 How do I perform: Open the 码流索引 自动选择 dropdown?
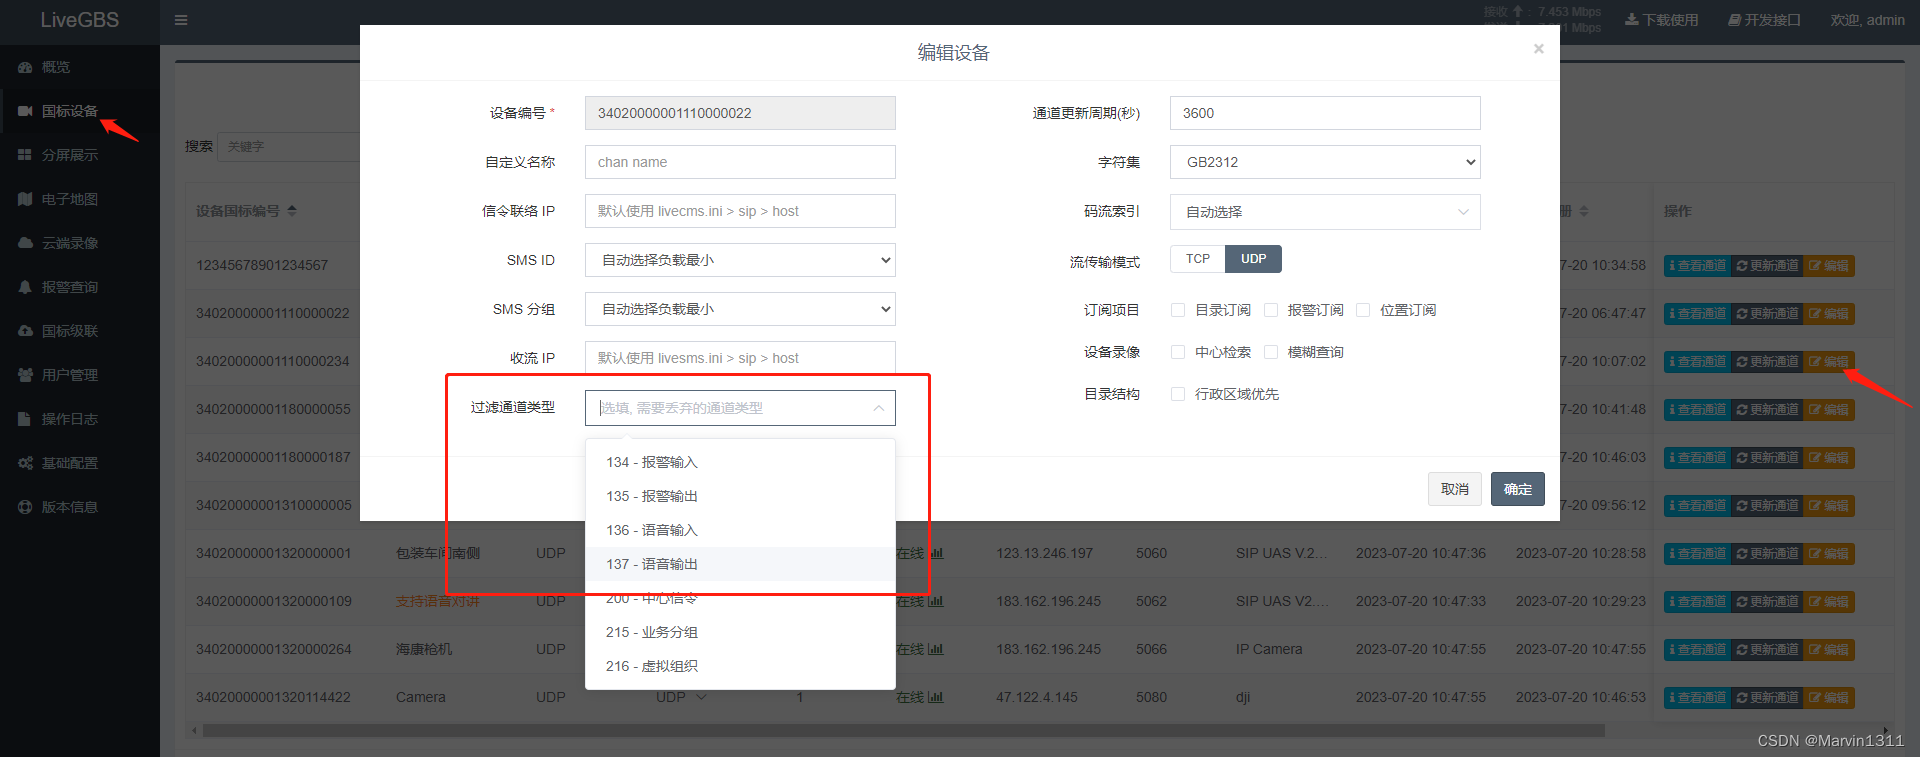click(1325, 212)
